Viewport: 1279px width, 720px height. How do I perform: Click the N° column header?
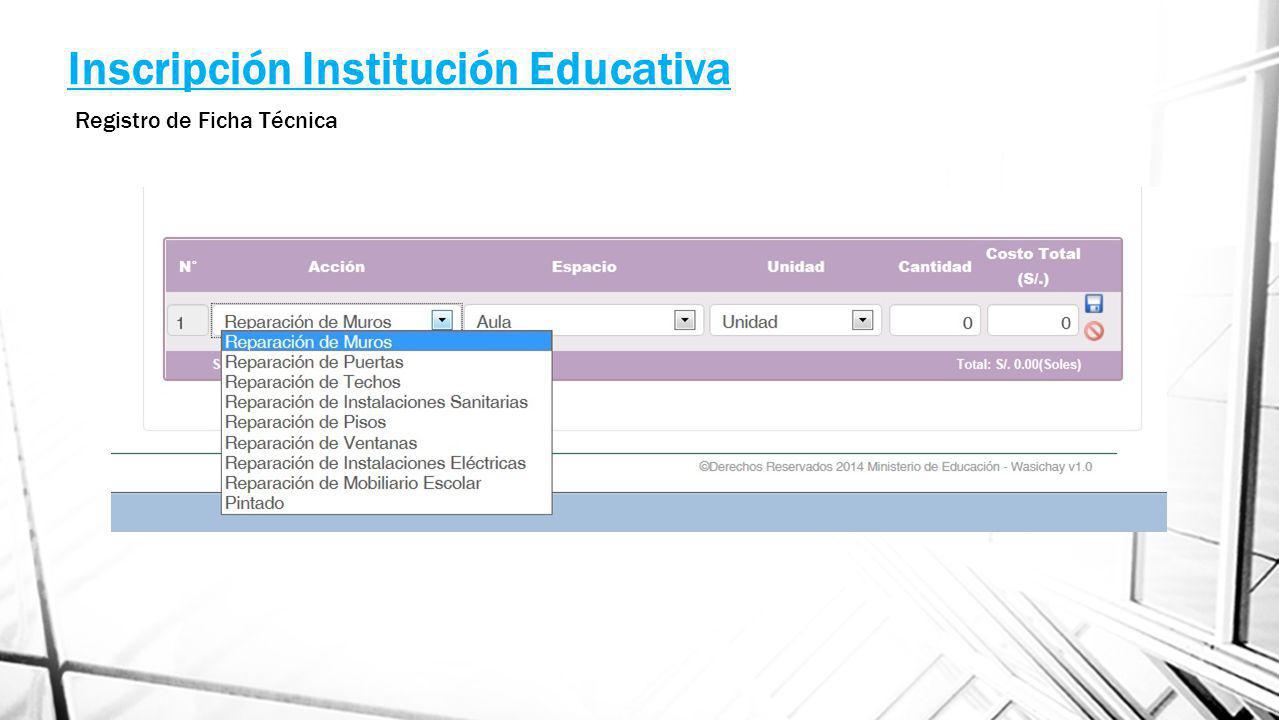(x=188, y=267)
